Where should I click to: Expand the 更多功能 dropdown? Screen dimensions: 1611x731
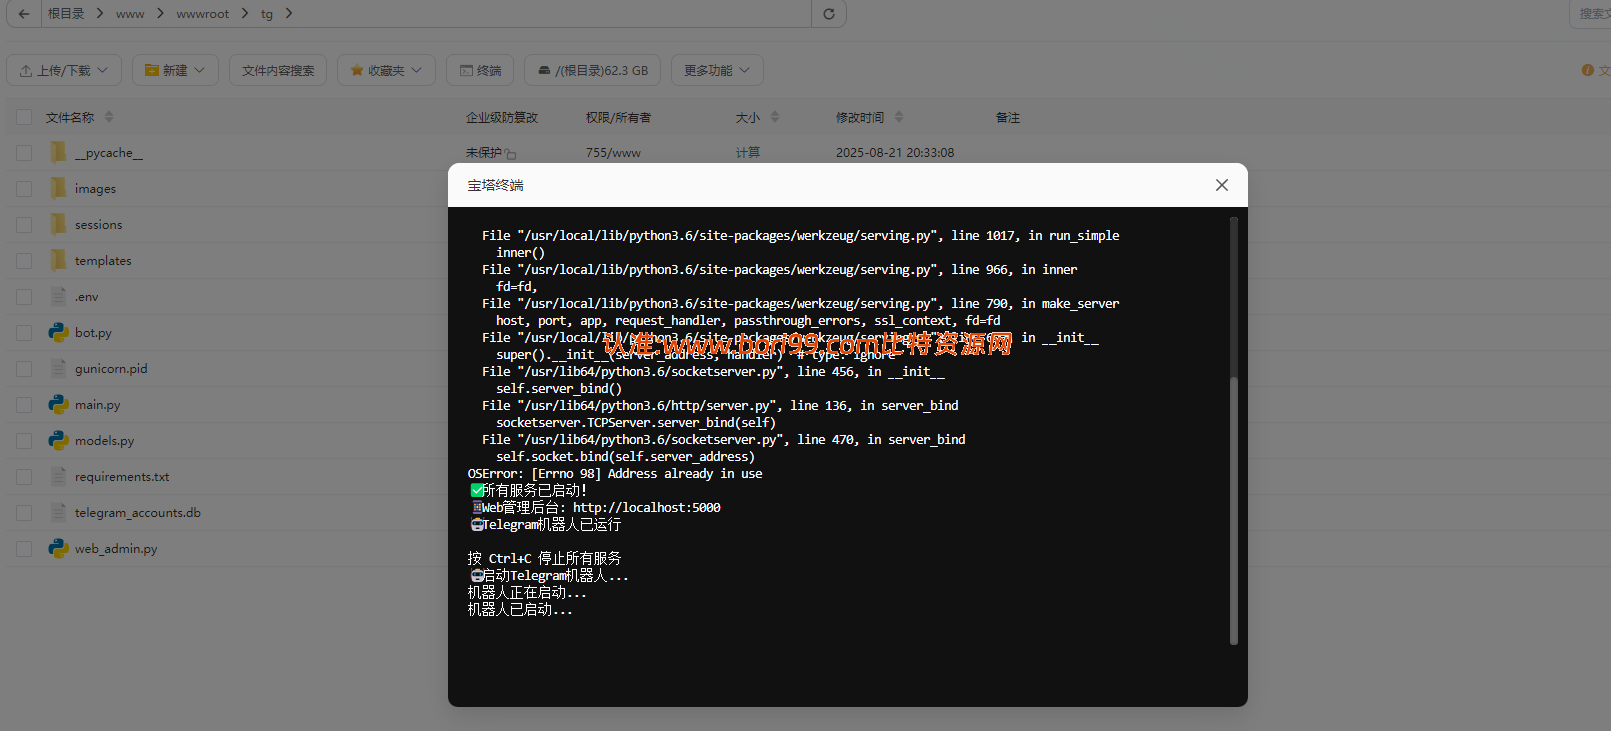(x=717, y=70)
